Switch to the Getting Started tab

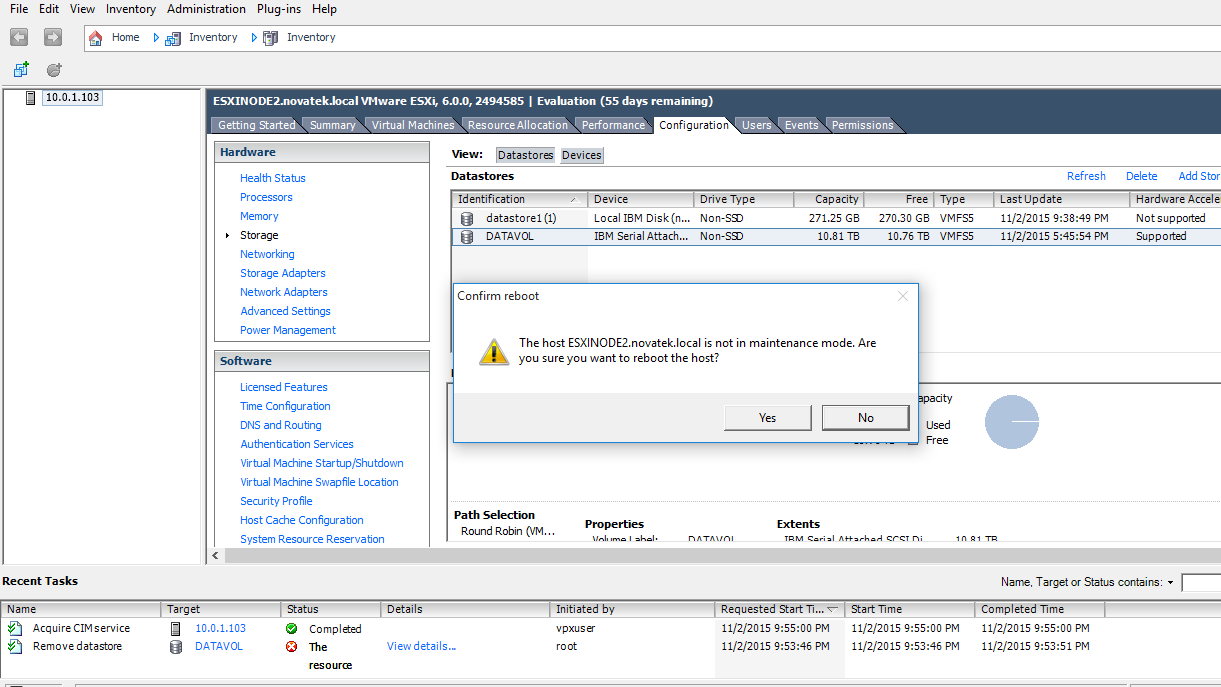click(256, 125)
